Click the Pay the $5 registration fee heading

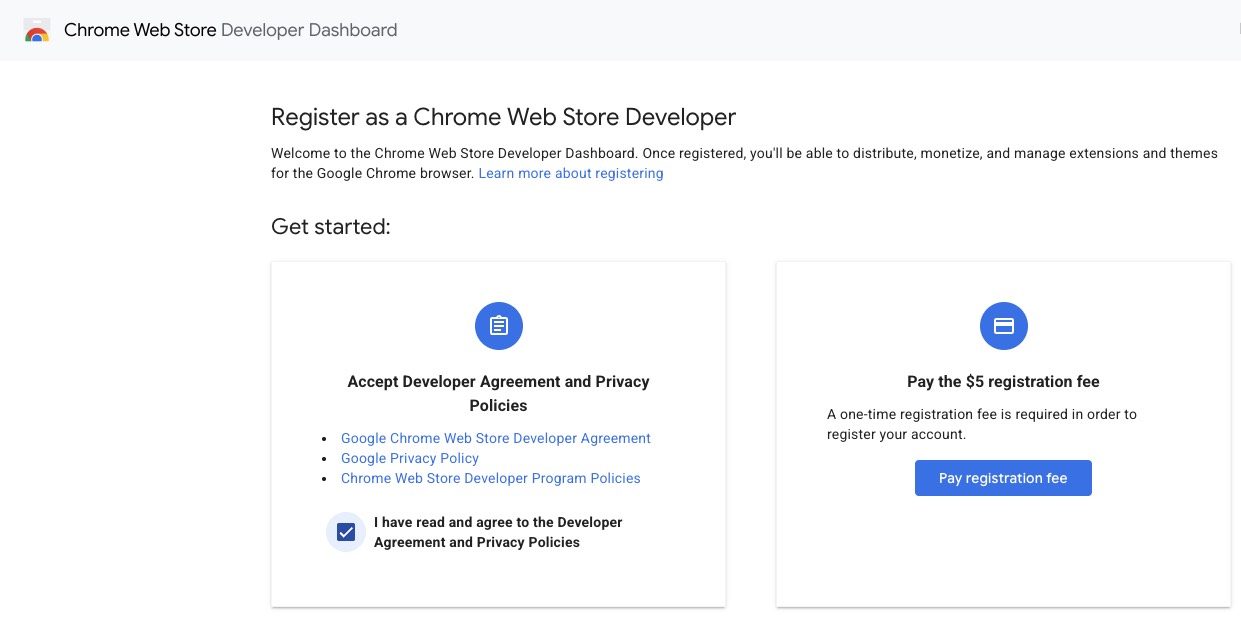click(x=1003, y=381)
